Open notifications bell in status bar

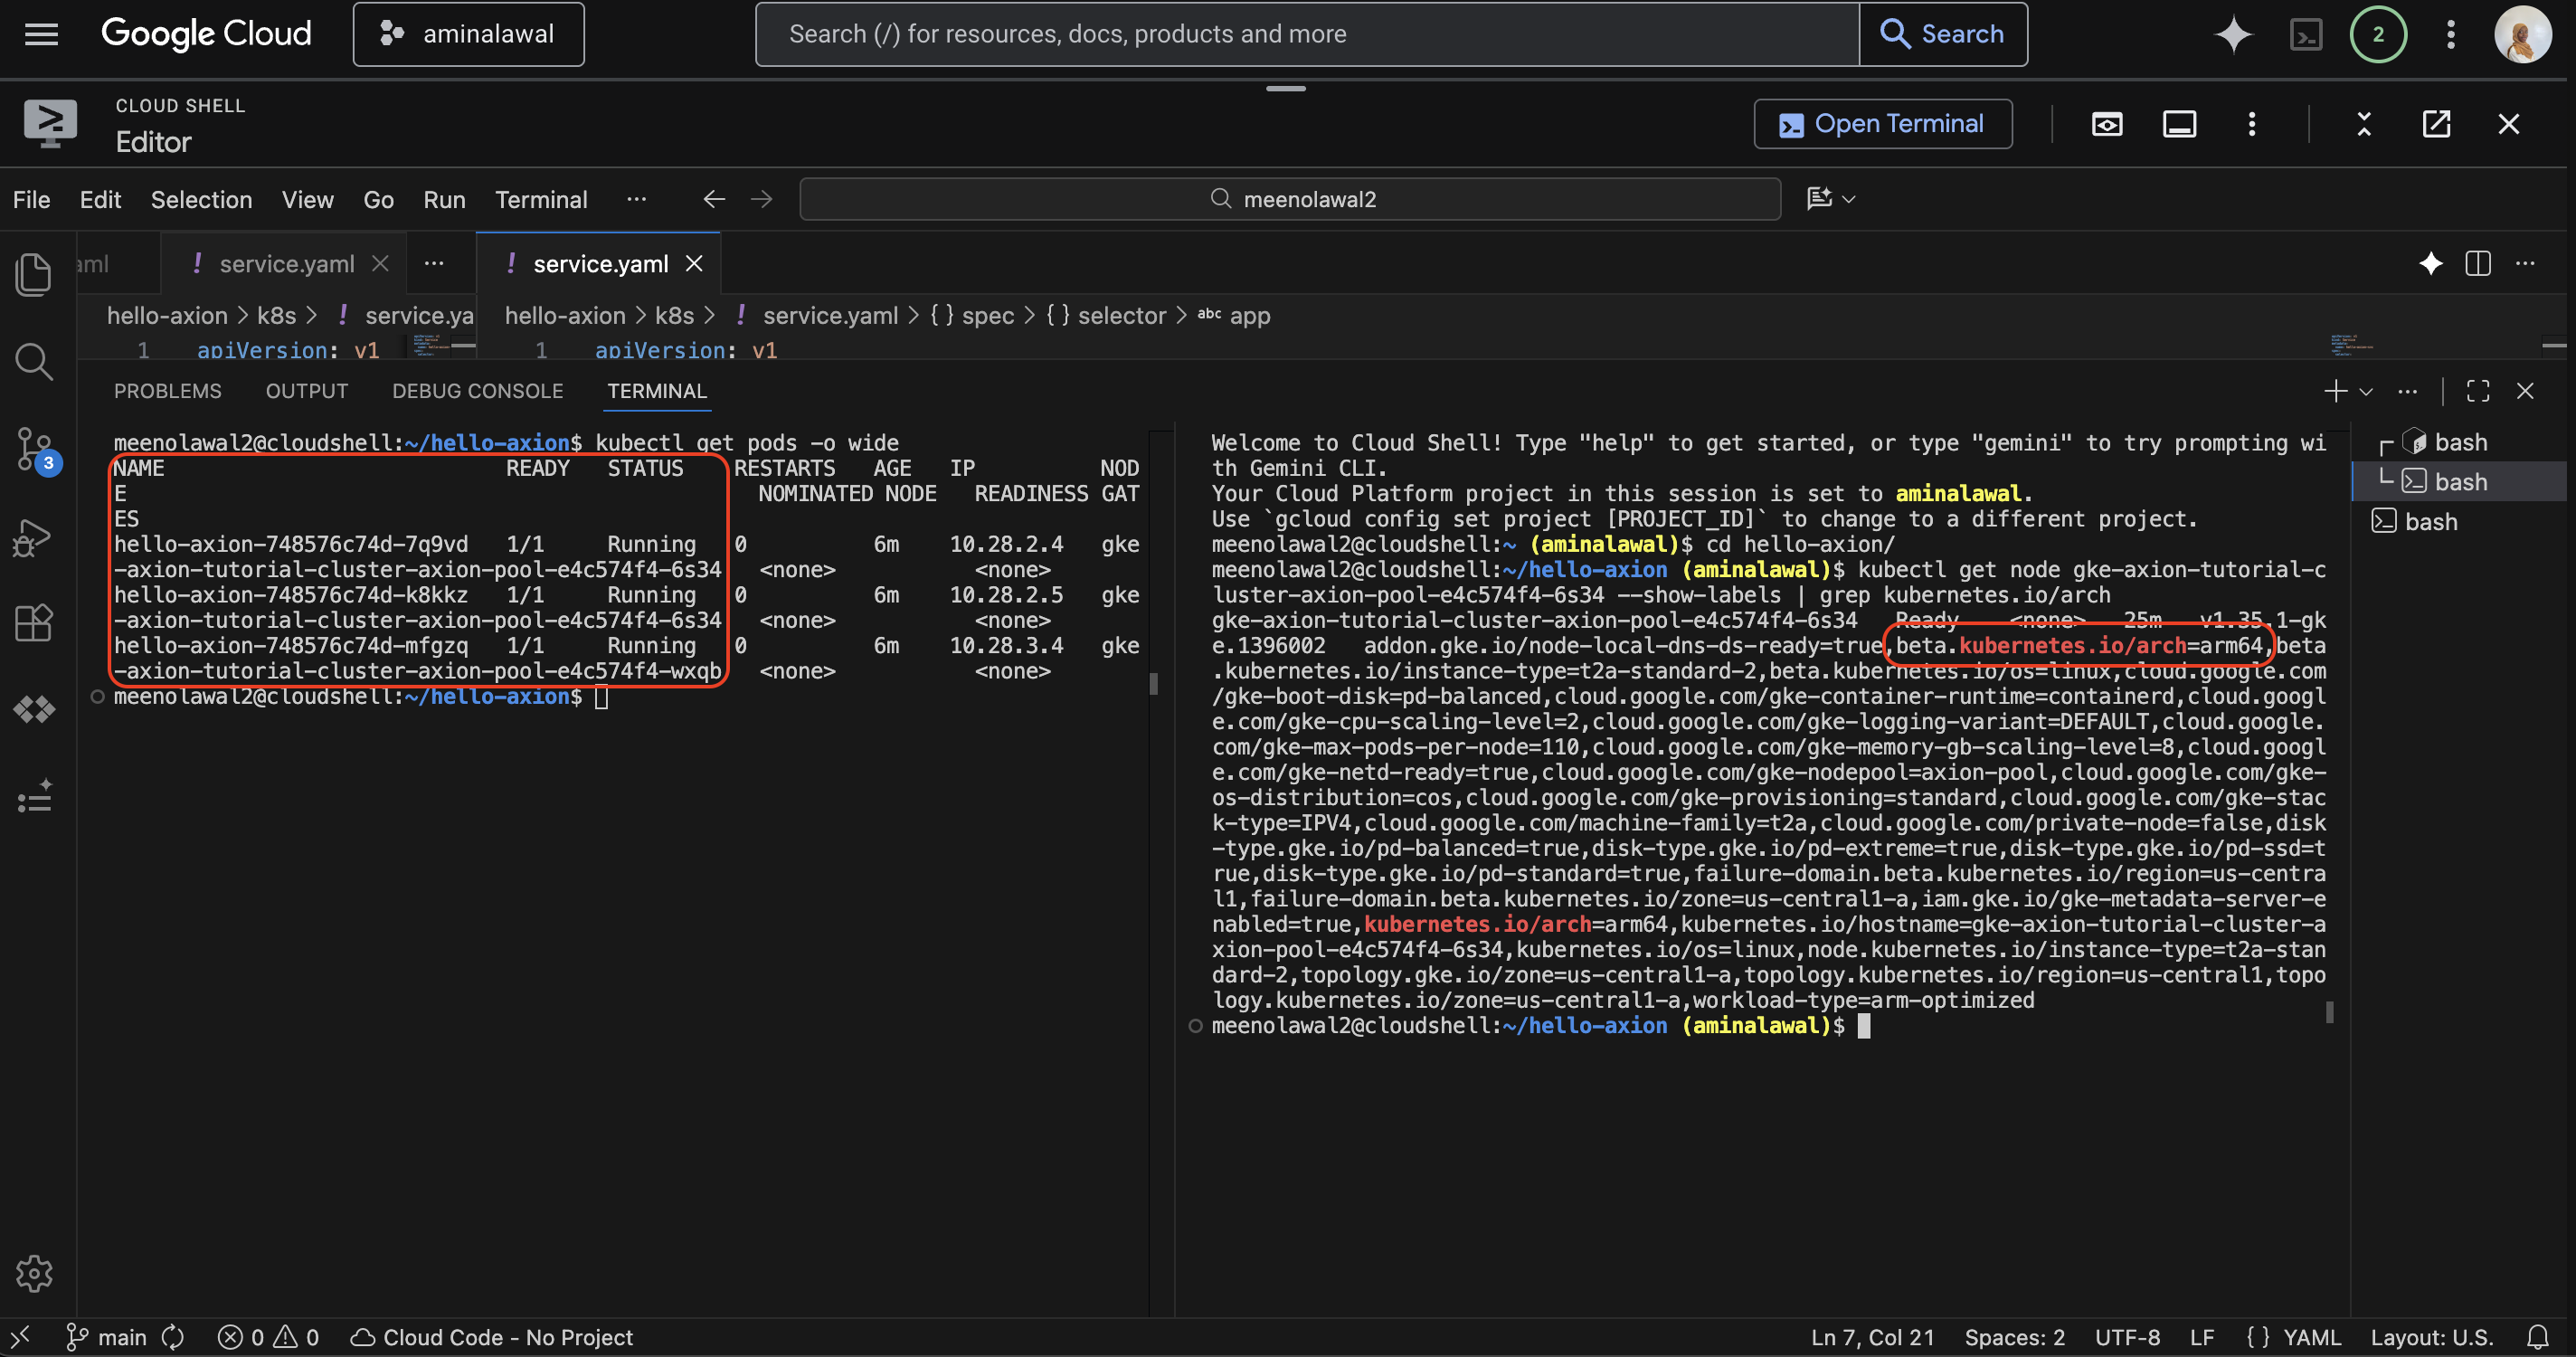click(2537, 1337)
